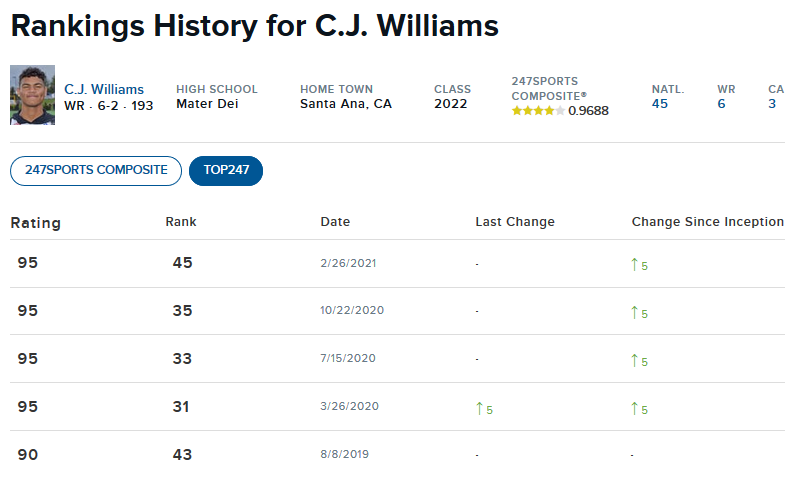Click the star rating icons
The image size is (792, 495).
pos(537,110)
